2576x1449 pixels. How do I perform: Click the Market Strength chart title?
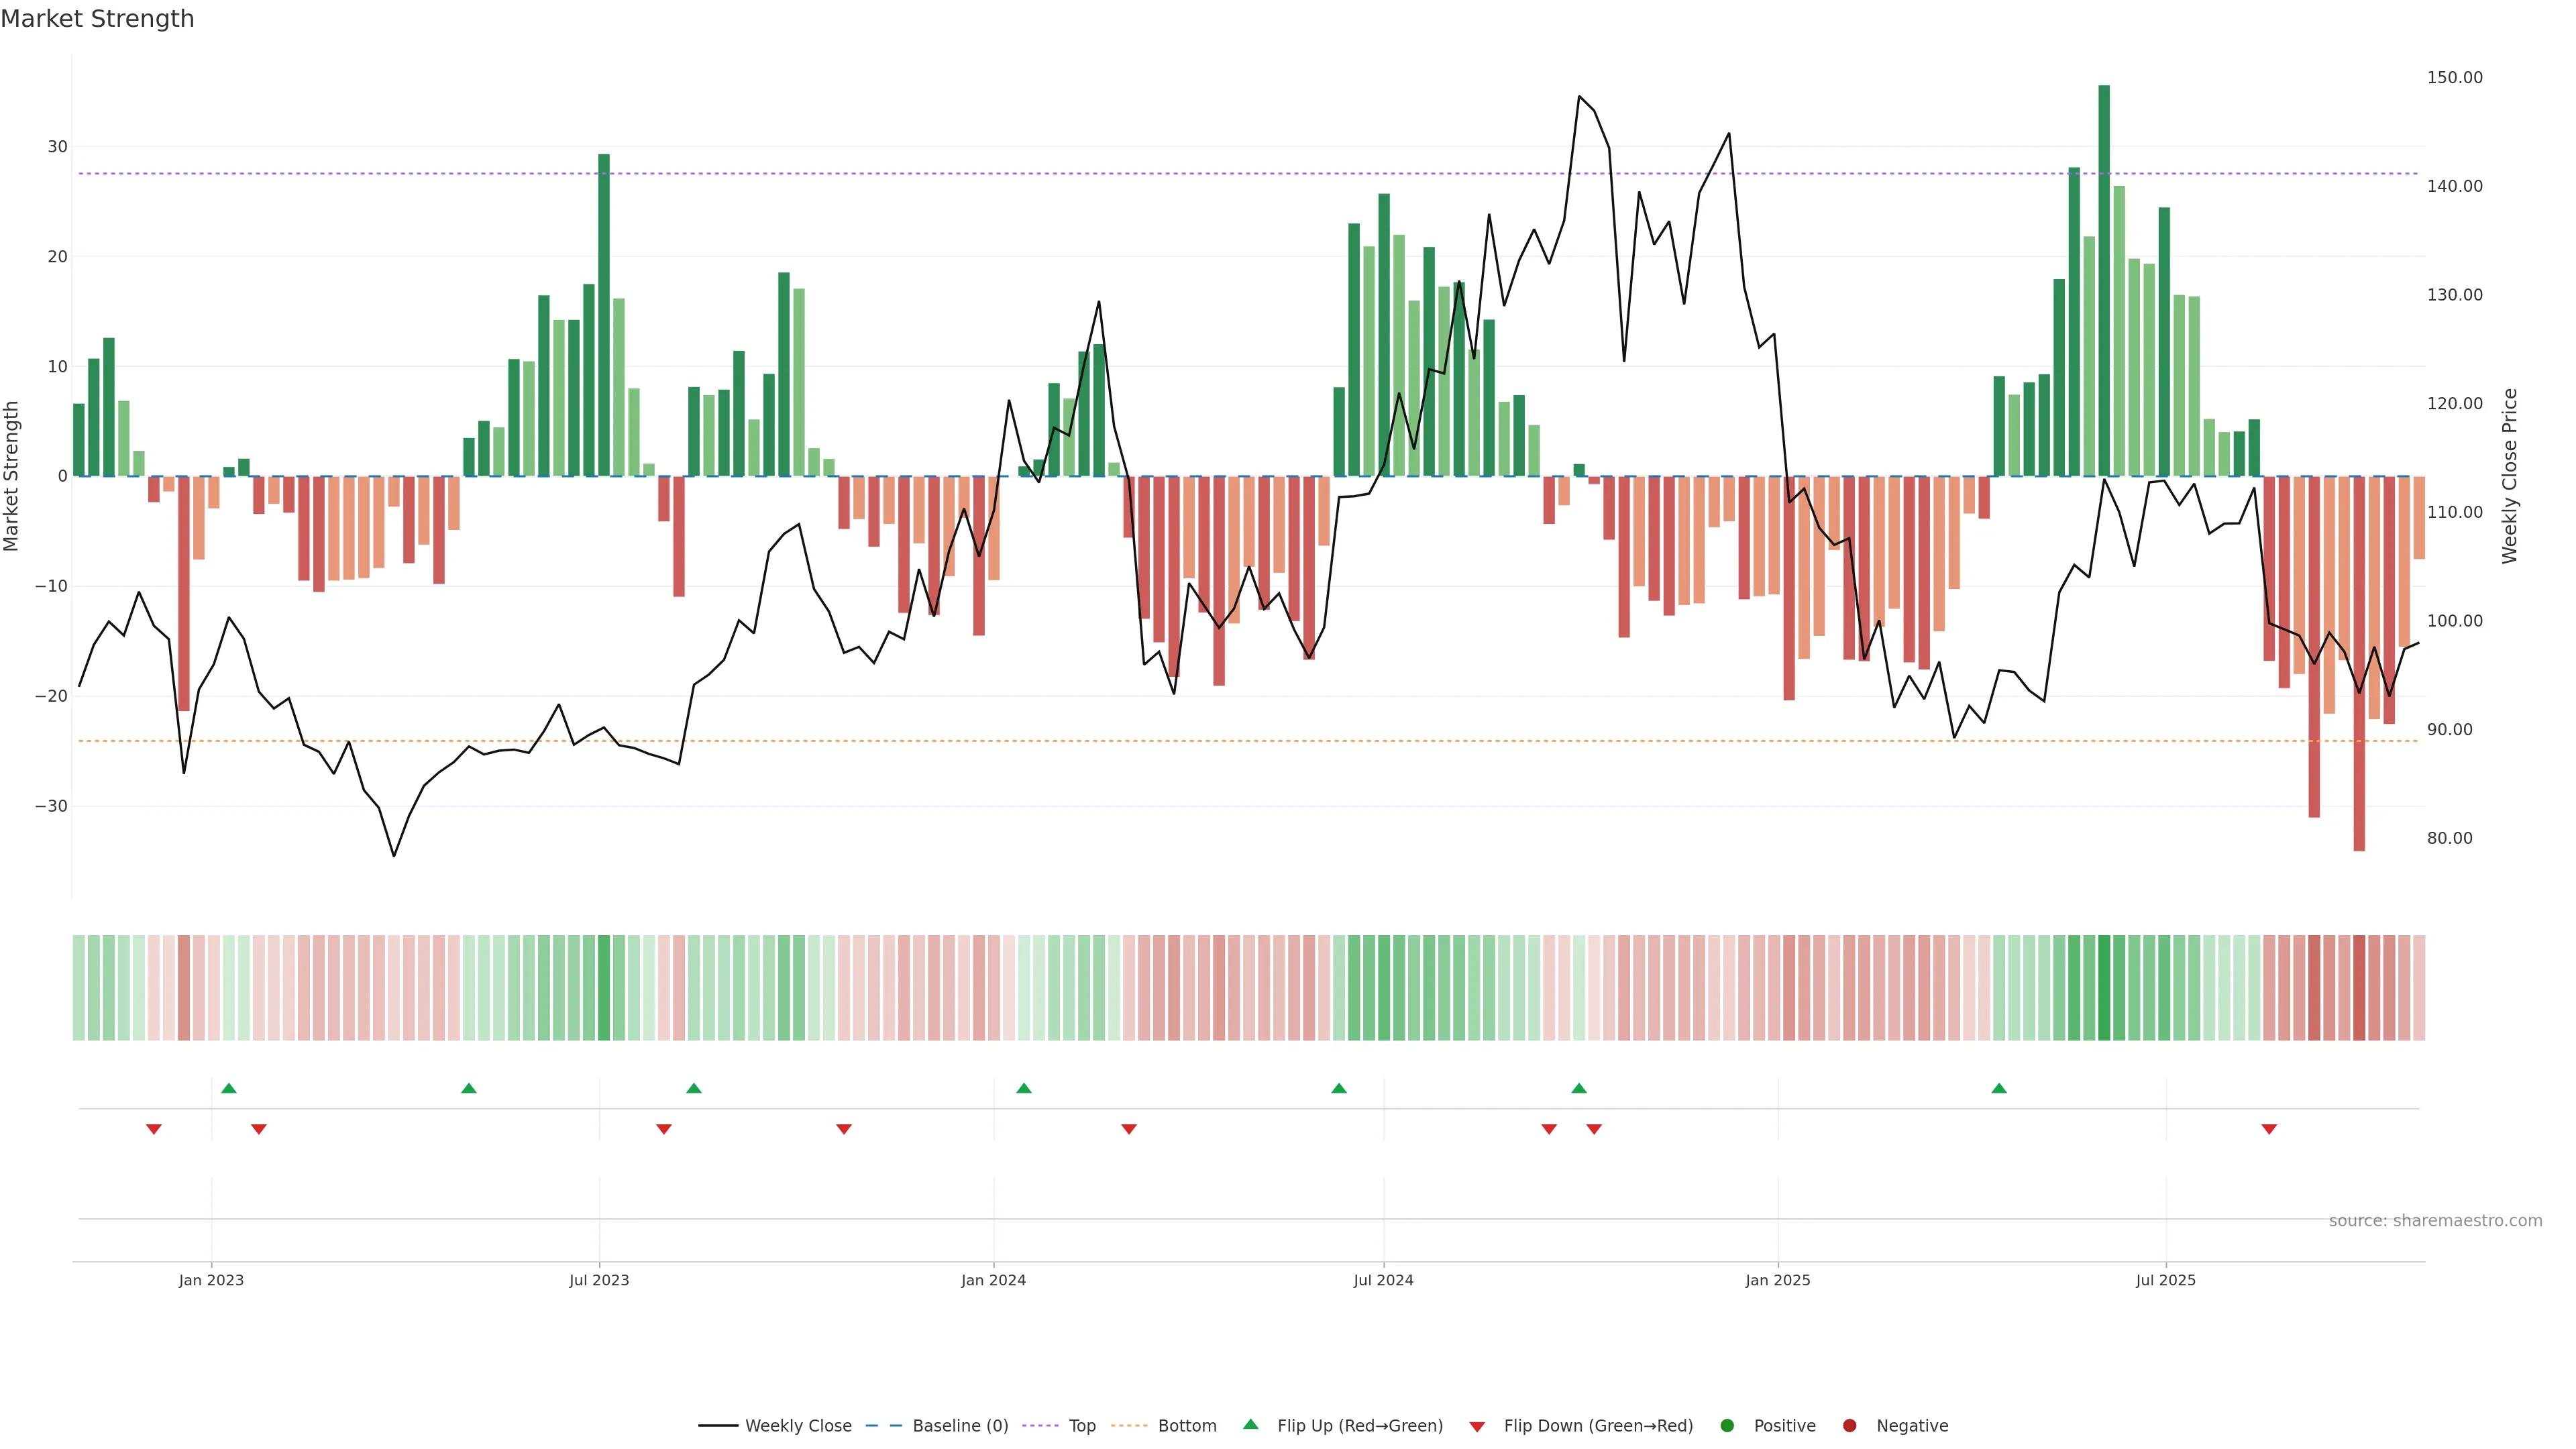97,19
